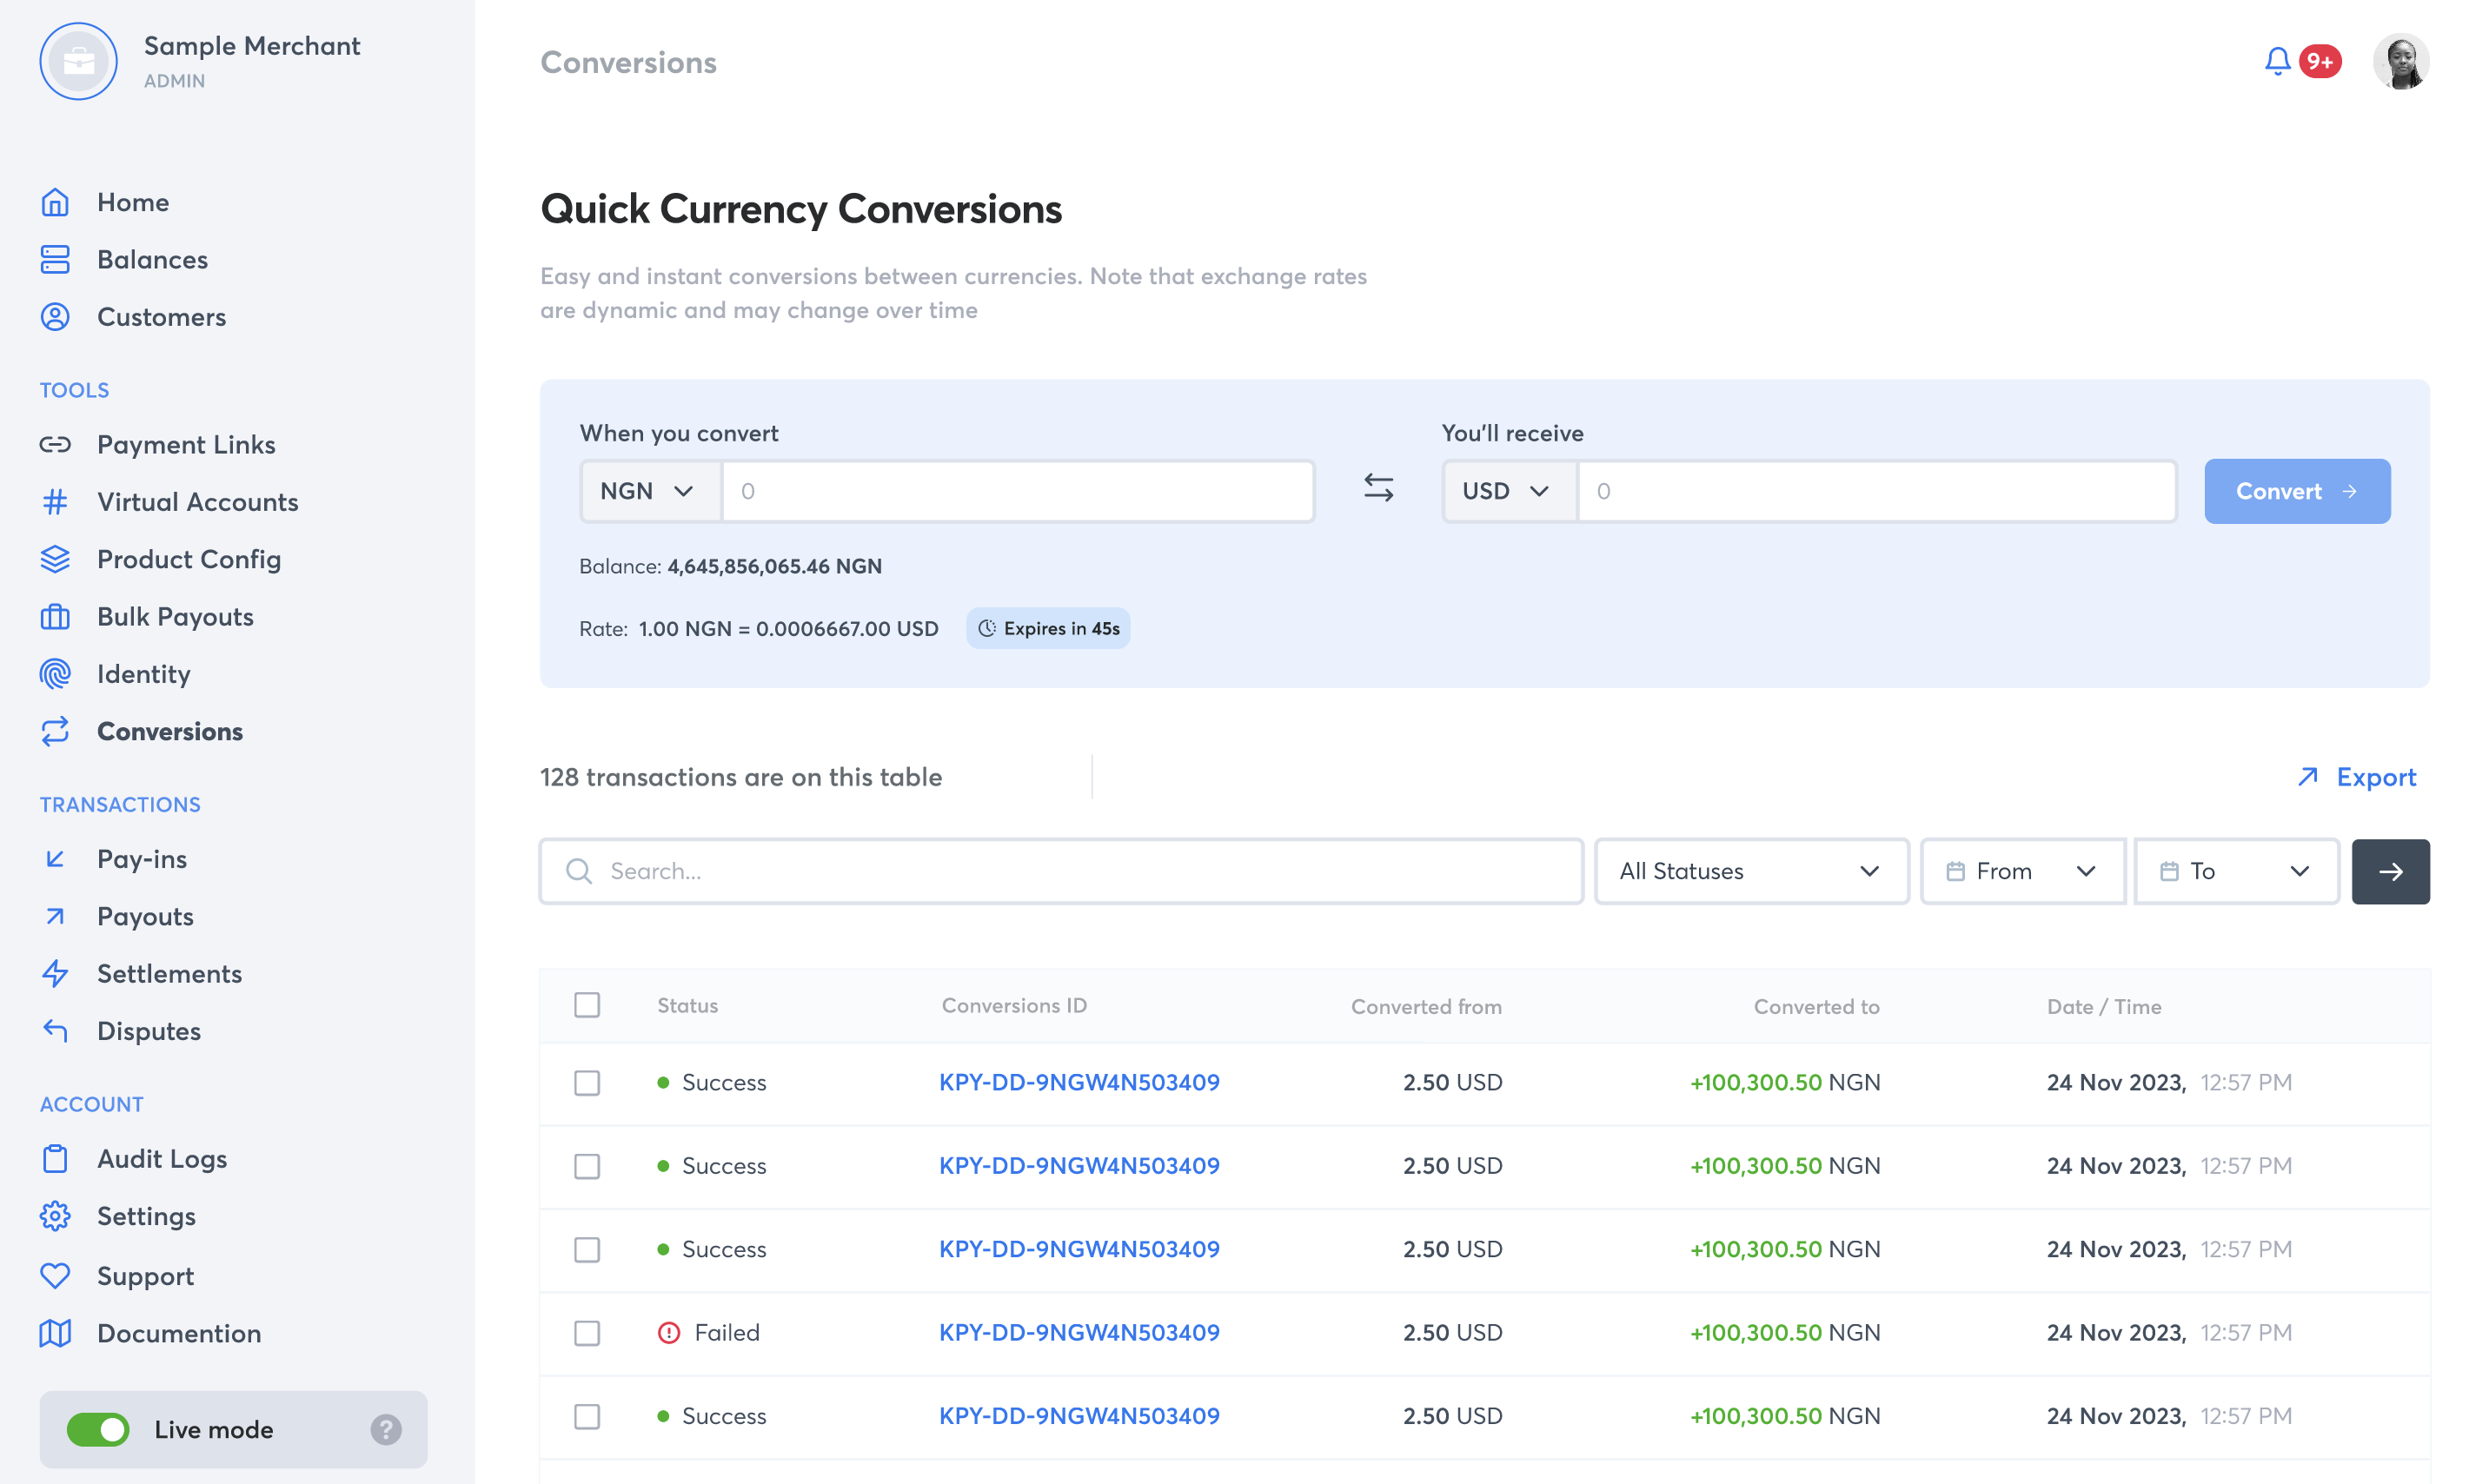Open the Disputes menu item

(149, 1030)
